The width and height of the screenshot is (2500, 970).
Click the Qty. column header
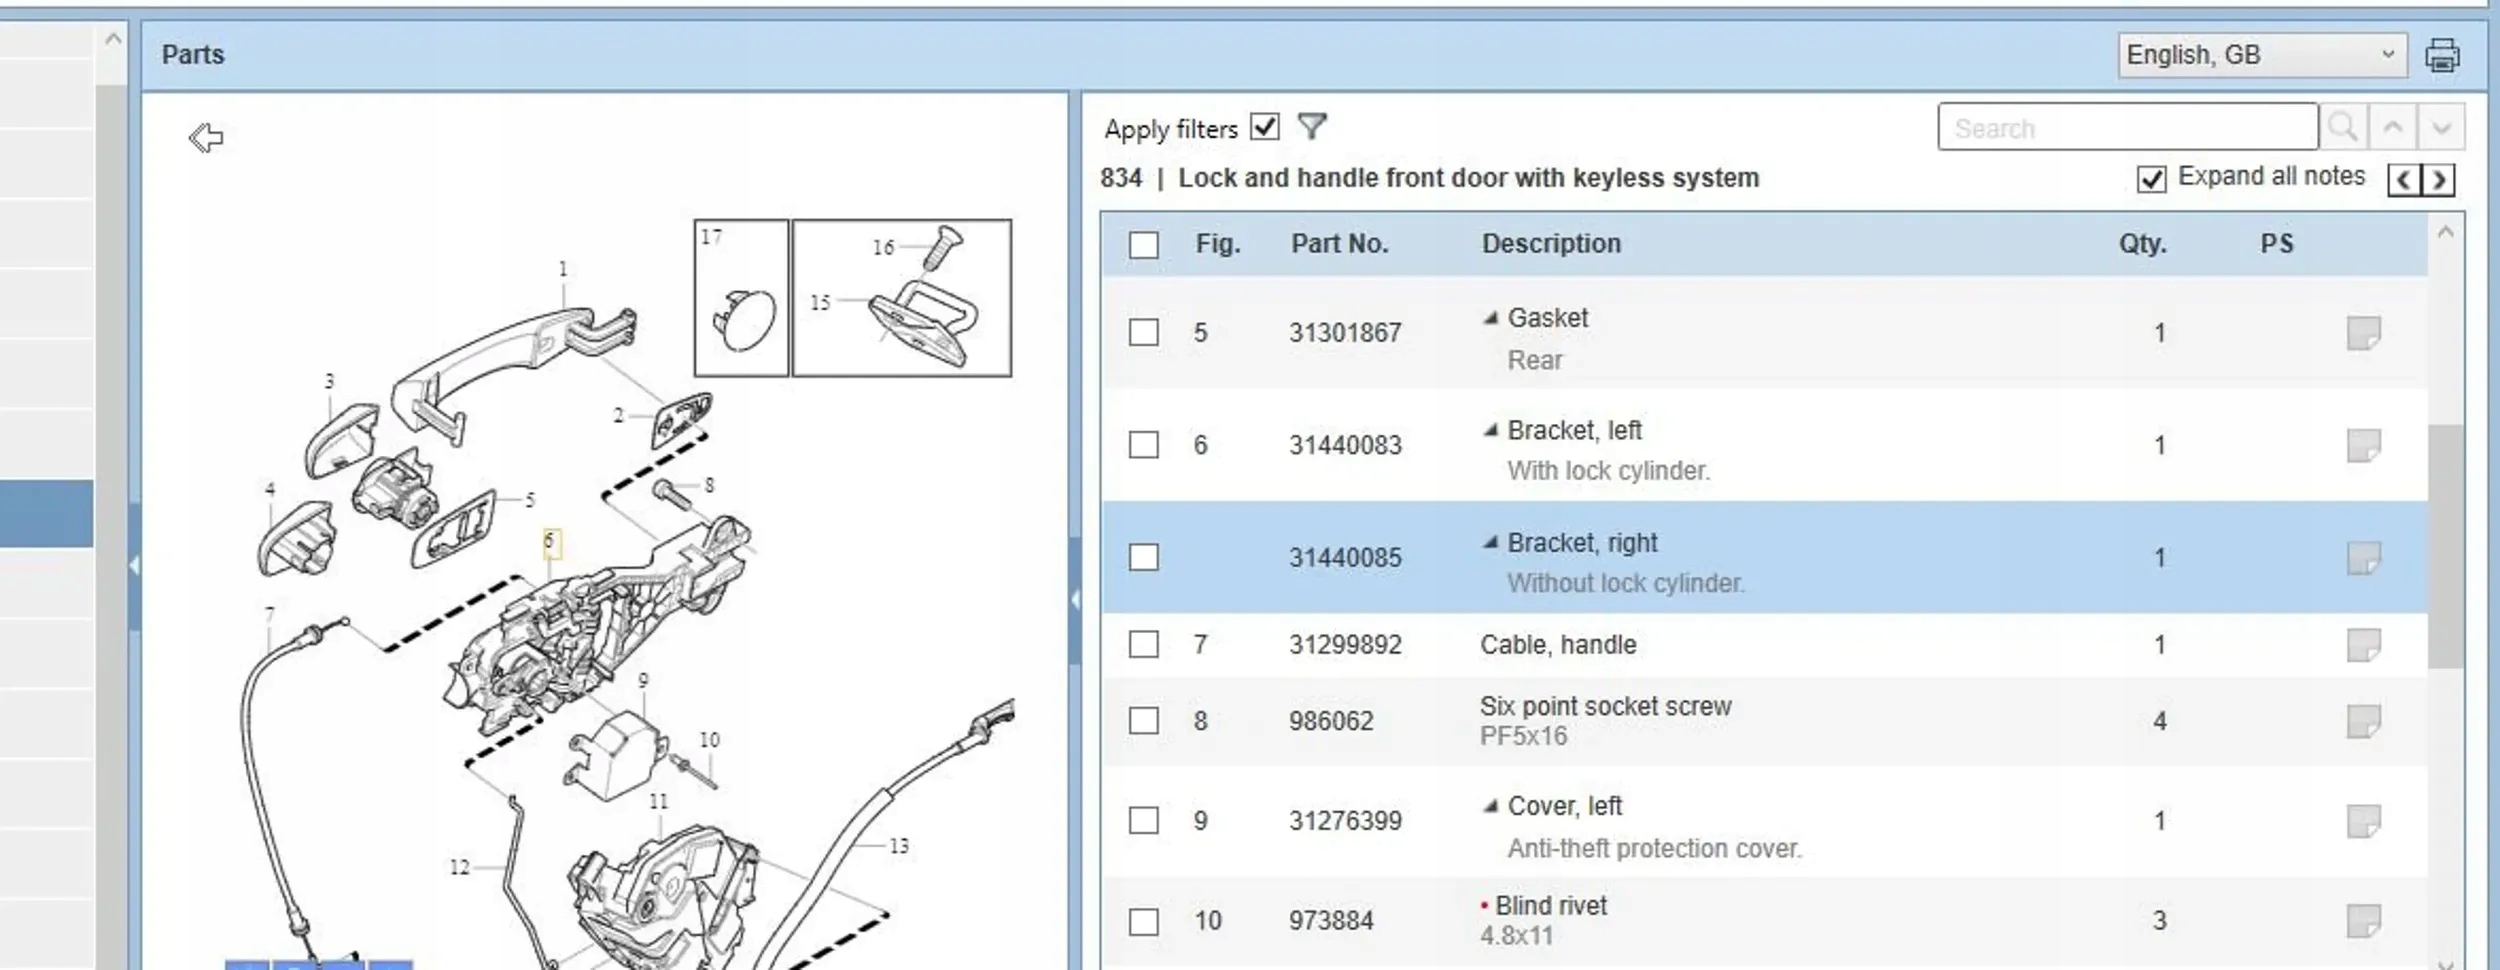coord(2142,244)
